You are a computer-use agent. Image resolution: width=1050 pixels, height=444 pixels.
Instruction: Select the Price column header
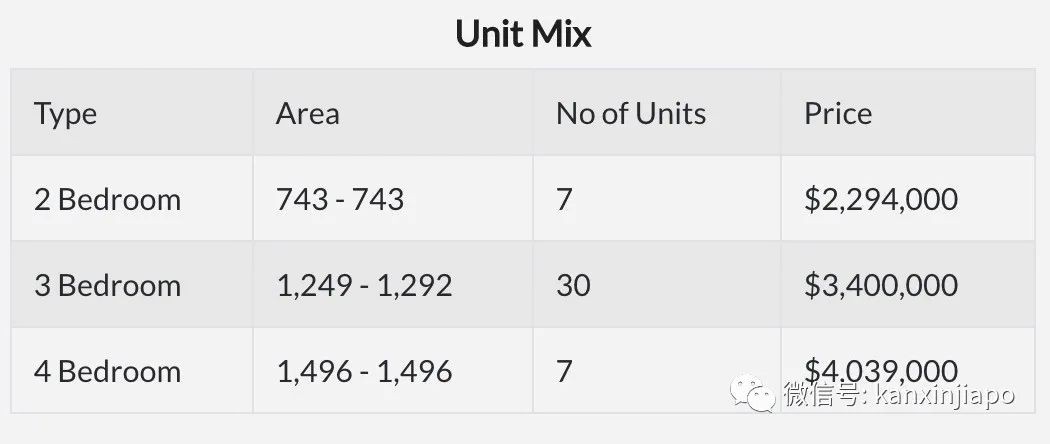tap(838, 113)
